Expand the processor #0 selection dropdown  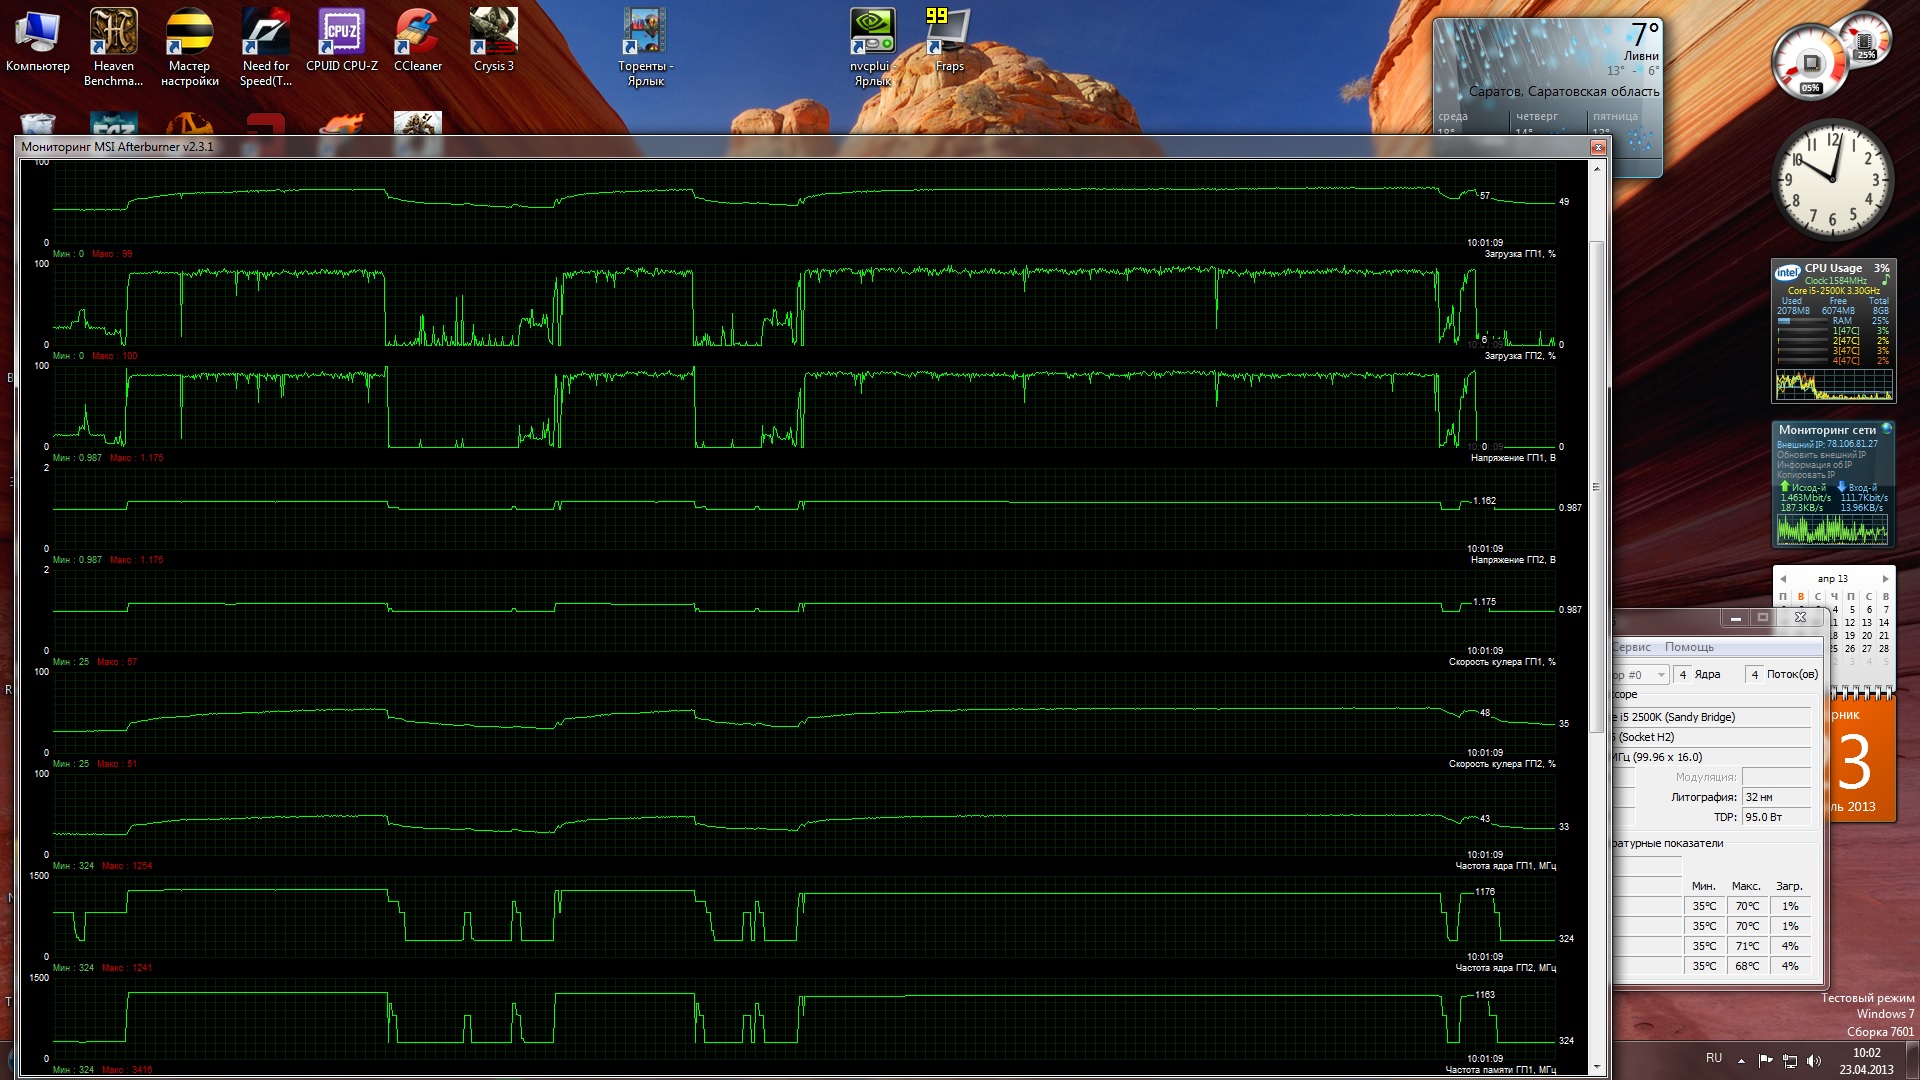[x=1661, y=675]
